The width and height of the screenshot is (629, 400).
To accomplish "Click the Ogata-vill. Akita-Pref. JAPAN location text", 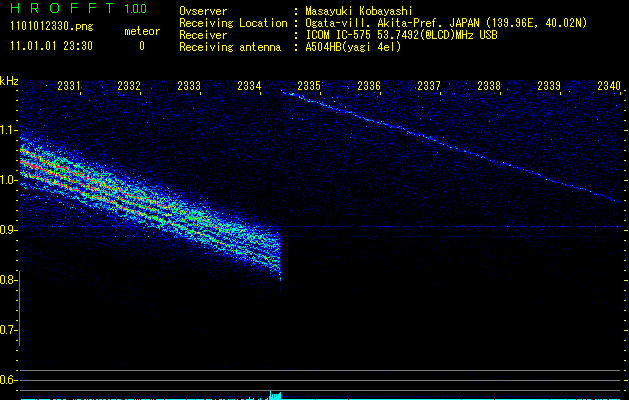I will tap(446, 23).
